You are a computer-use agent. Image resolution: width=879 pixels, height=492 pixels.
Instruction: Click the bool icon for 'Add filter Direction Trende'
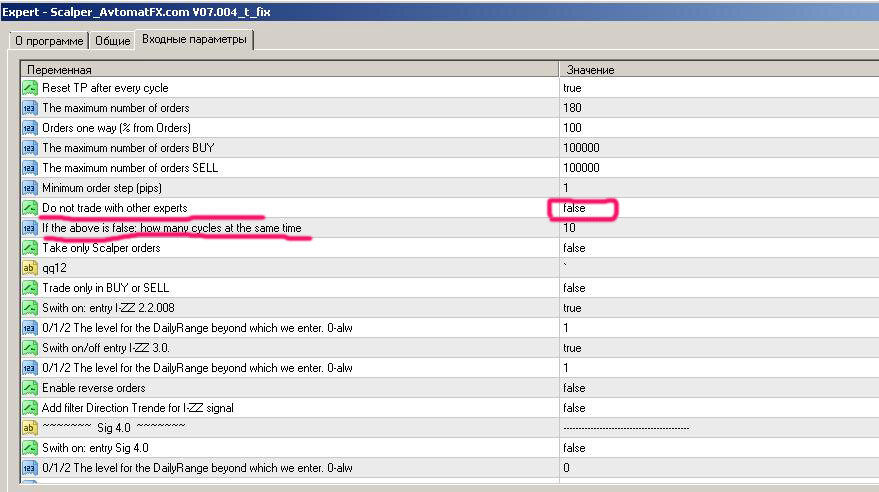point(29,408)
